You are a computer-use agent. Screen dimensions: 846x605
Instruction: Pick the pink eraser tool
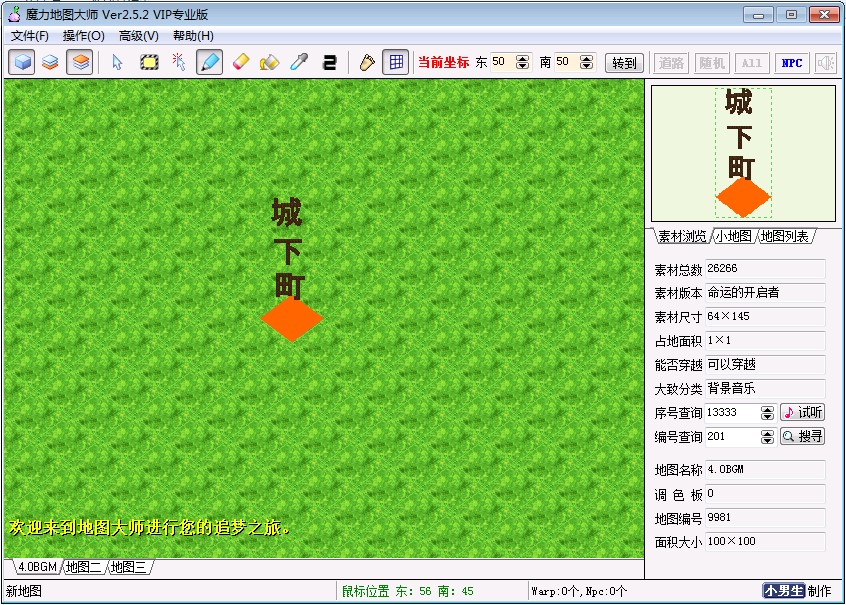[239, 62]
